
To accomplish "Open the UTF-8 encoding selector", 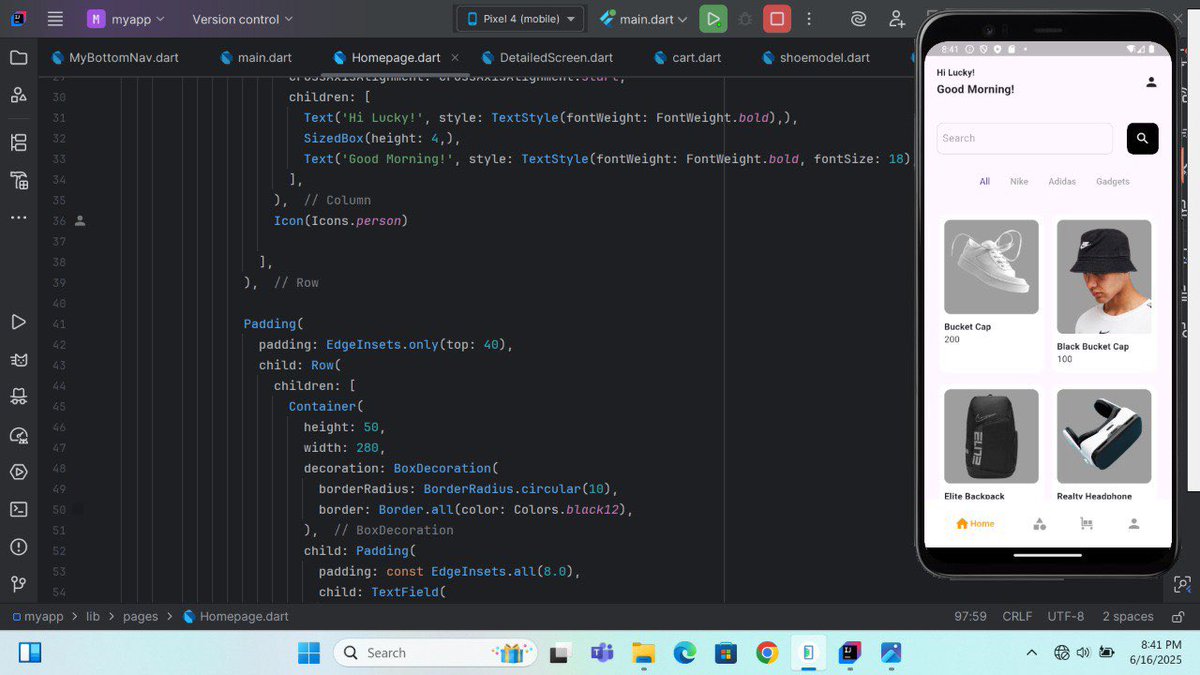I will point(1066,616).
